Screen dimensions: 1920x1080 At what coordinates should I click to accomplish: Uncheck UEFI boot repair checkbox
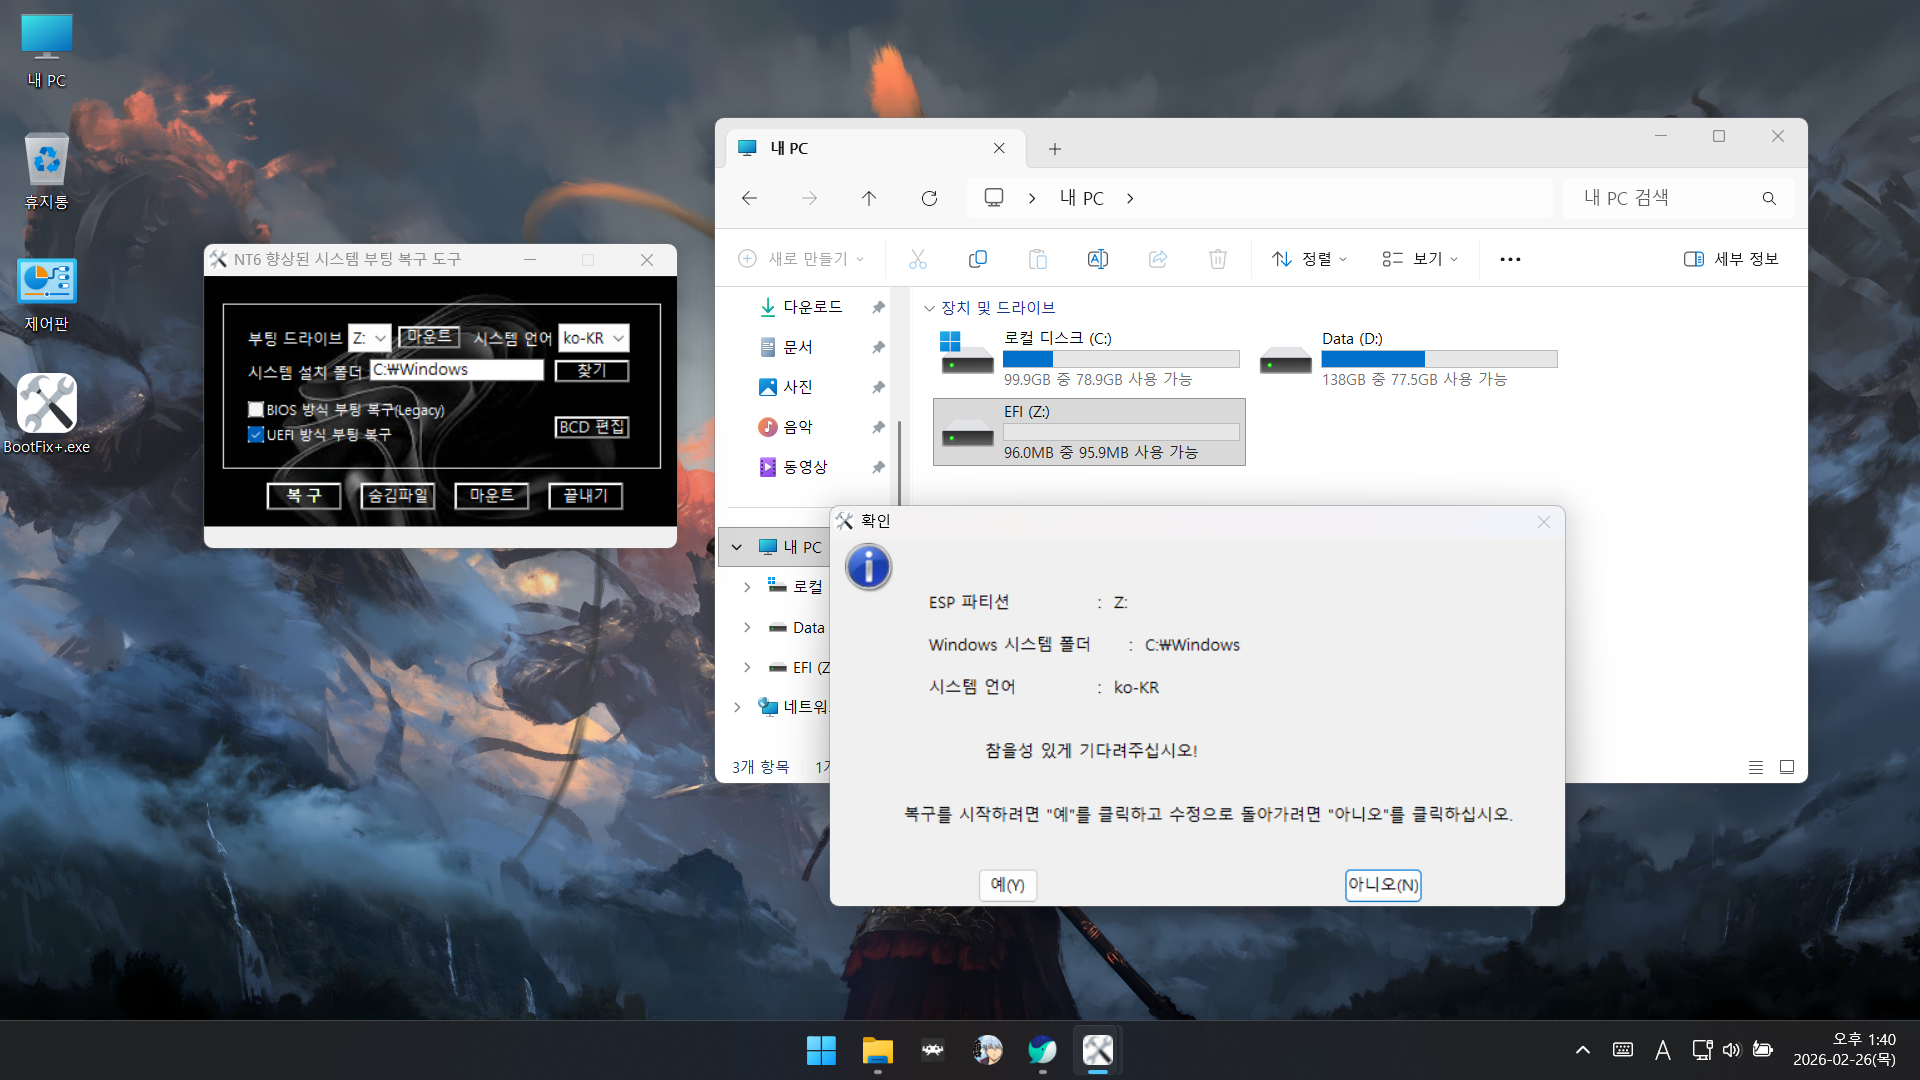pos(256,434)
